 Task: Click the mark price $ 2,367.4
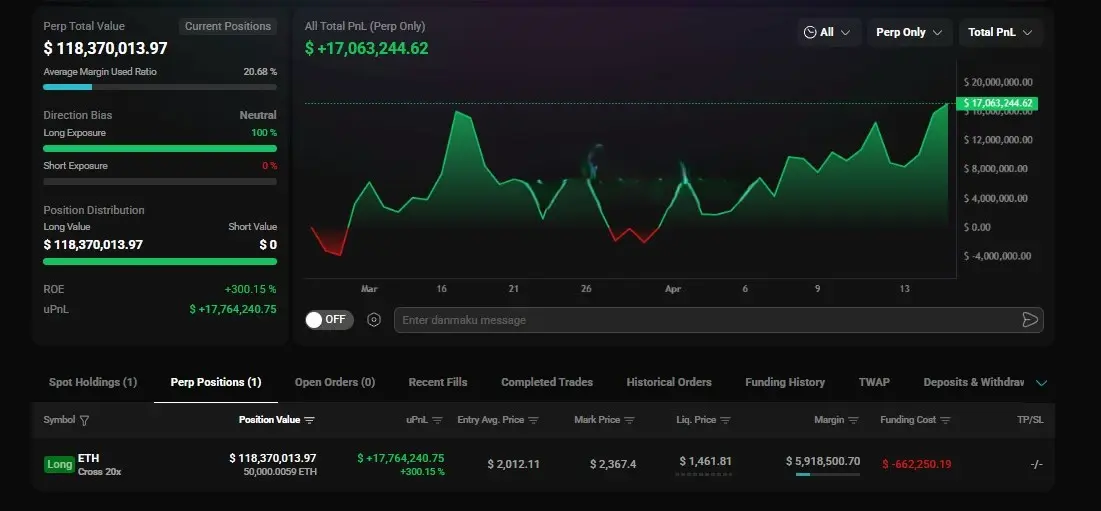[613, 465]
